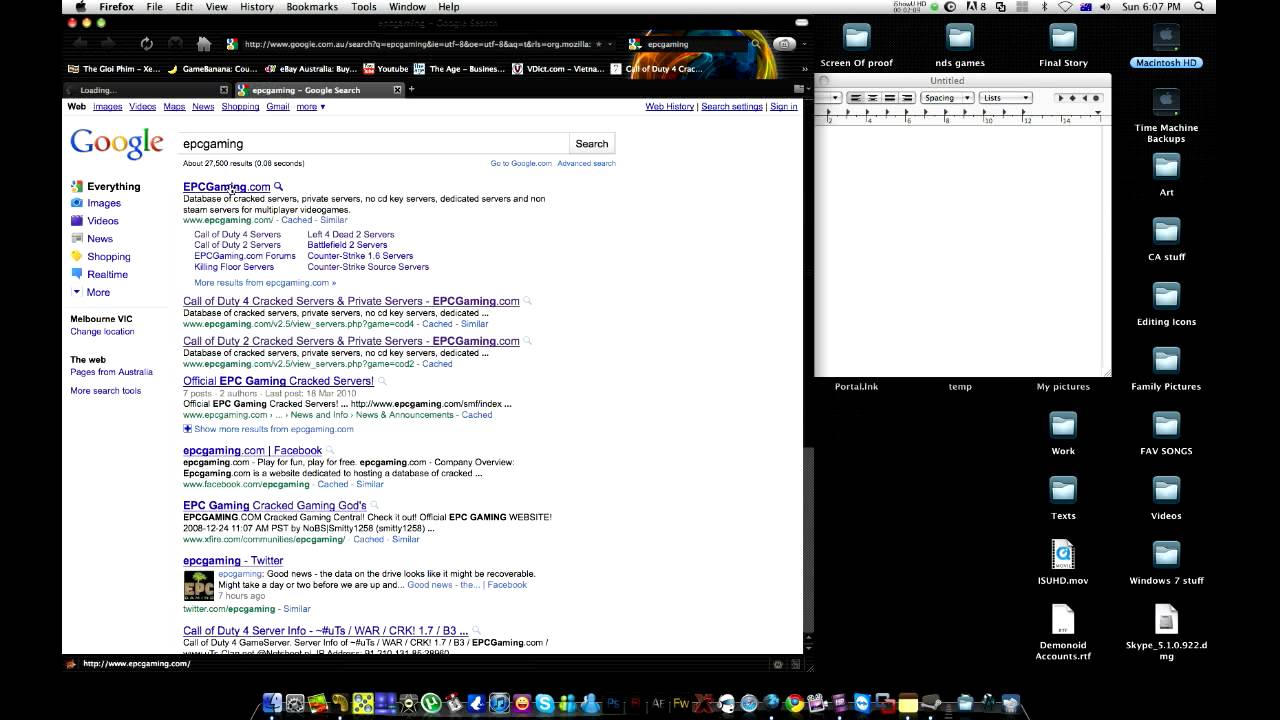Select align right in Untitled TextEdit window
The height and width of the screenshot is (720, 1280).
[907, 98]
